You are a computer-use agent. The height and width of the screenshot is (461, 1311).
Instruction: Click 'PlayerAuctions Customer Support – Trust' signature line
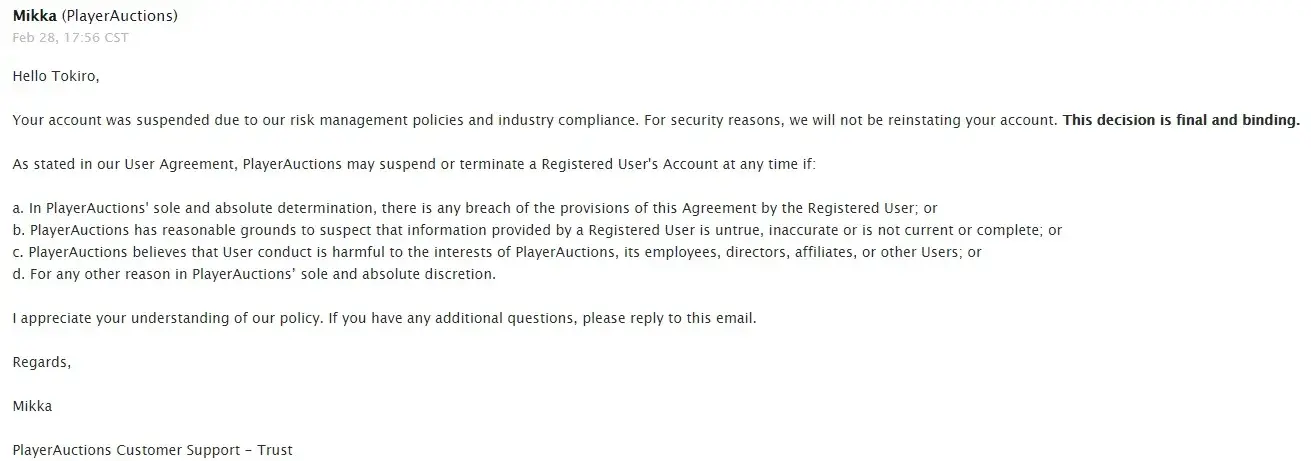point(152,450)
